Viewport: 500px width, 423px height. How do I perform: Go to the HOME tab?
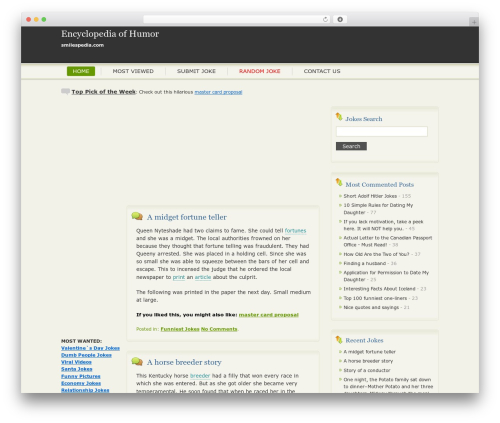click(x=81, y=71)
